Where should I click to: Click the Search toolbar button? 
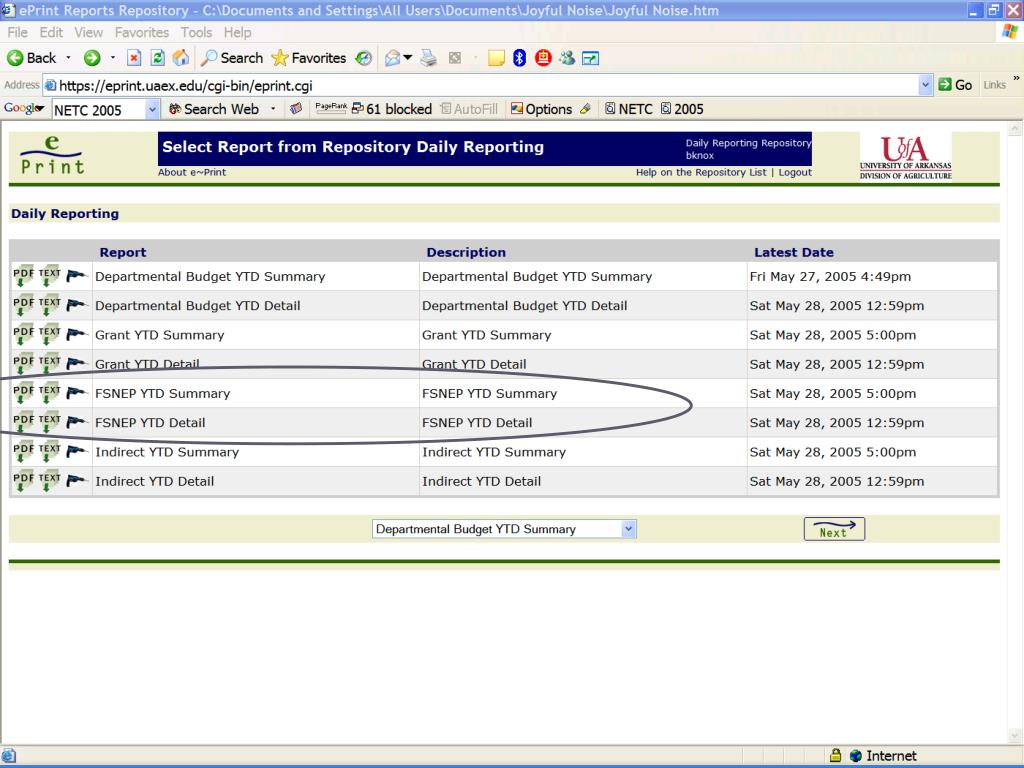(x=232, y=58)
